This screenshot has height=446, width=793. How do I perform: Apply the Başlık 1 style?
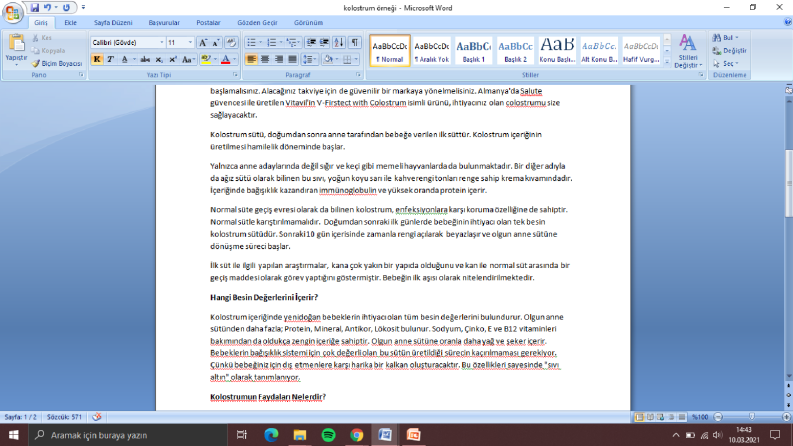pos(473,51)
